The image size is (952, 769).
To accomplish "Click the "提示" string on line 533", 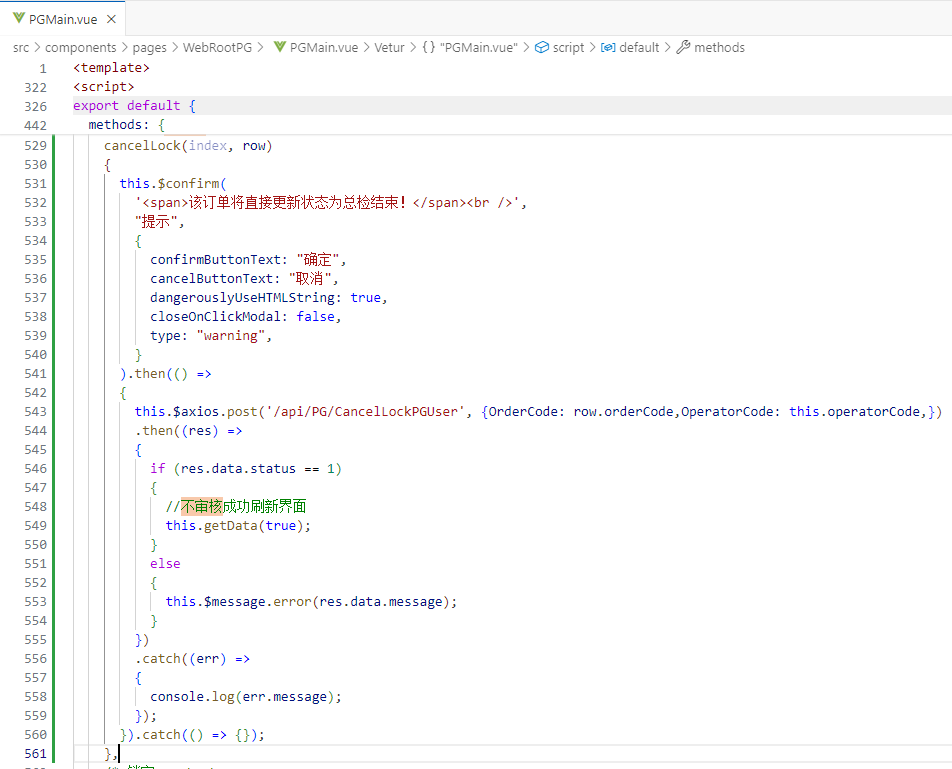I will [156, 222].
